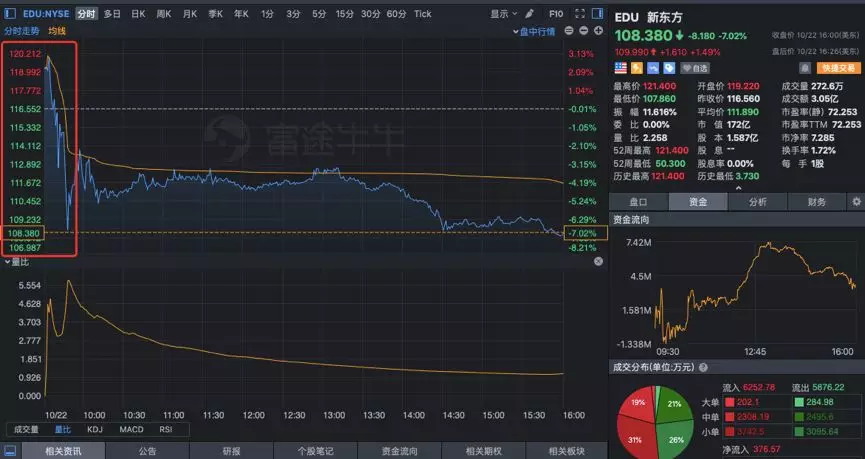Toggle the left sidebar panel icon
Screen dimensions: 865x459
coord(10,14)
